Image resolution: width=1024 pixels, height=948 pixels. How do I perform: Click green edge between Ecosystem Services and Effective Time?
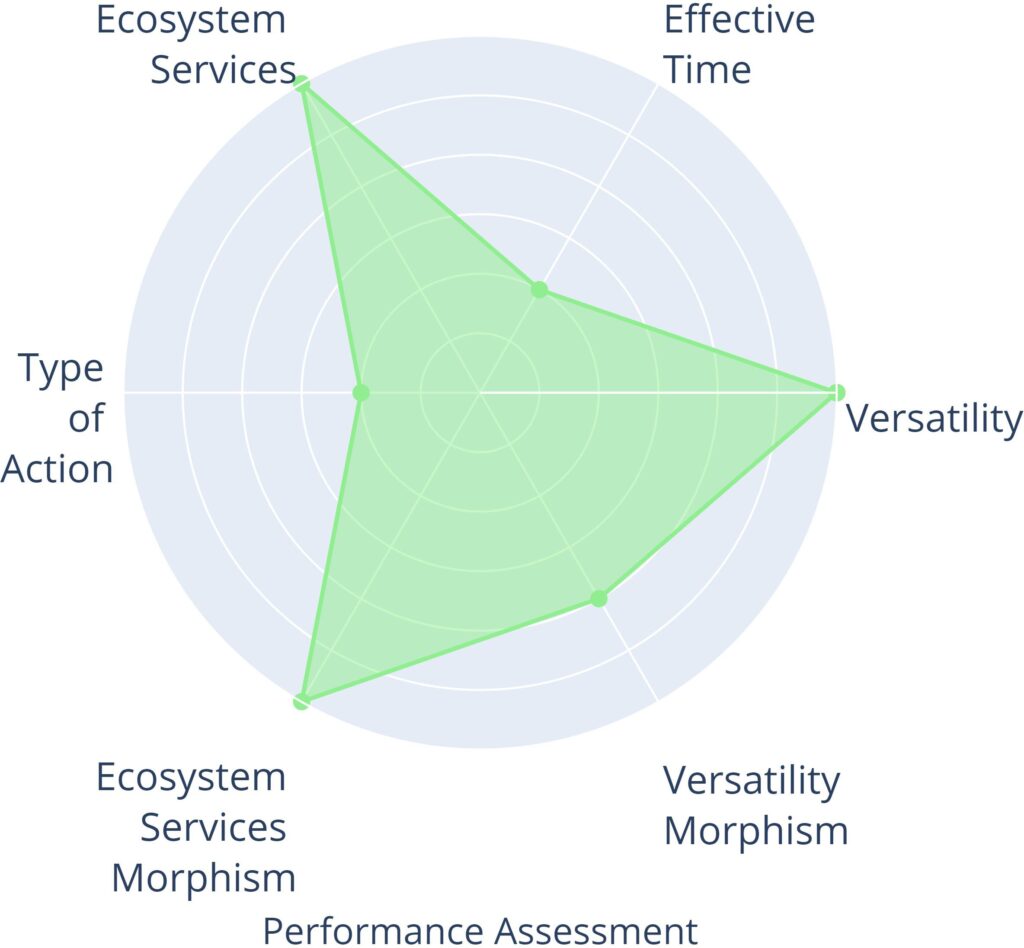point(420,187)
